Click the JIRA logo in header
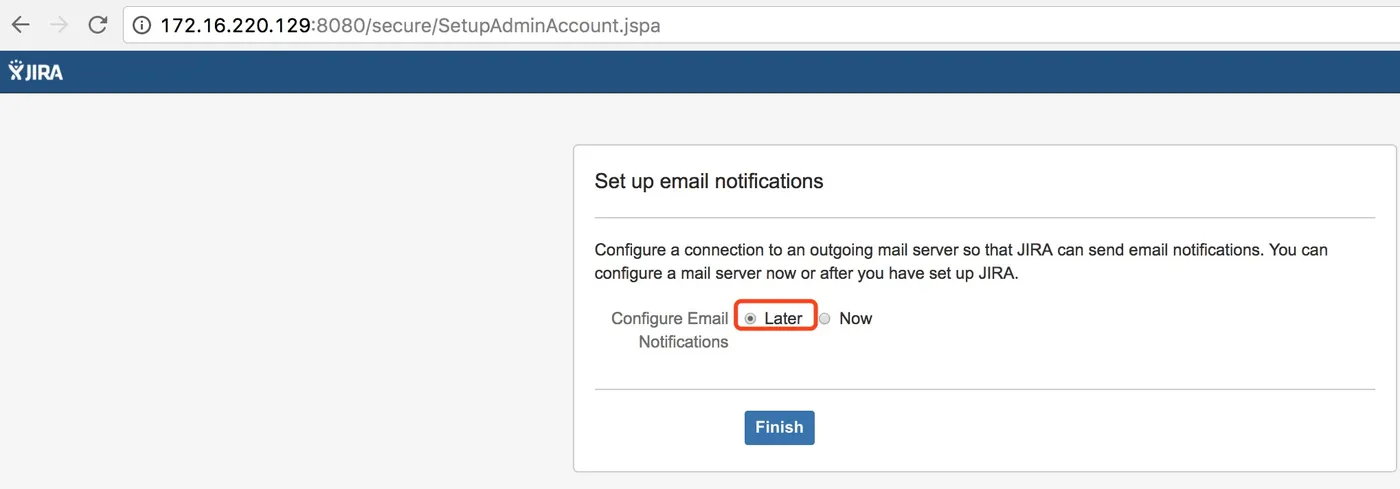Screen dimensions: 1400x489 point(36,71)
